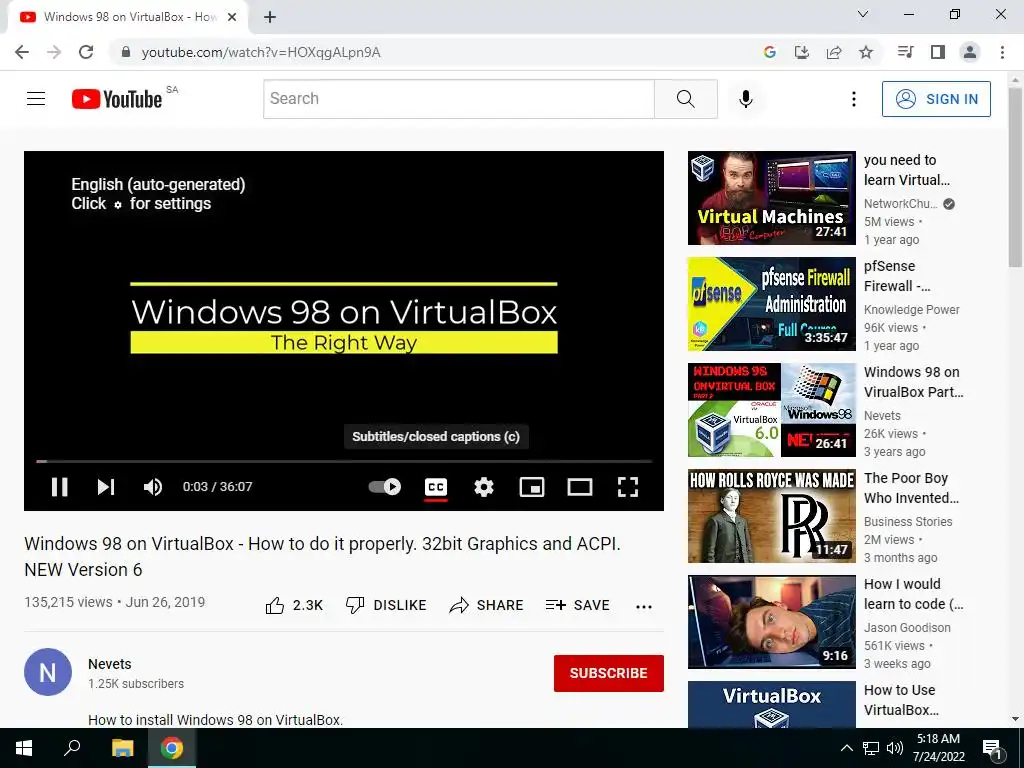Bookmark this tab star icon
Screen dimensions: 1024x768
coord(866,52)
